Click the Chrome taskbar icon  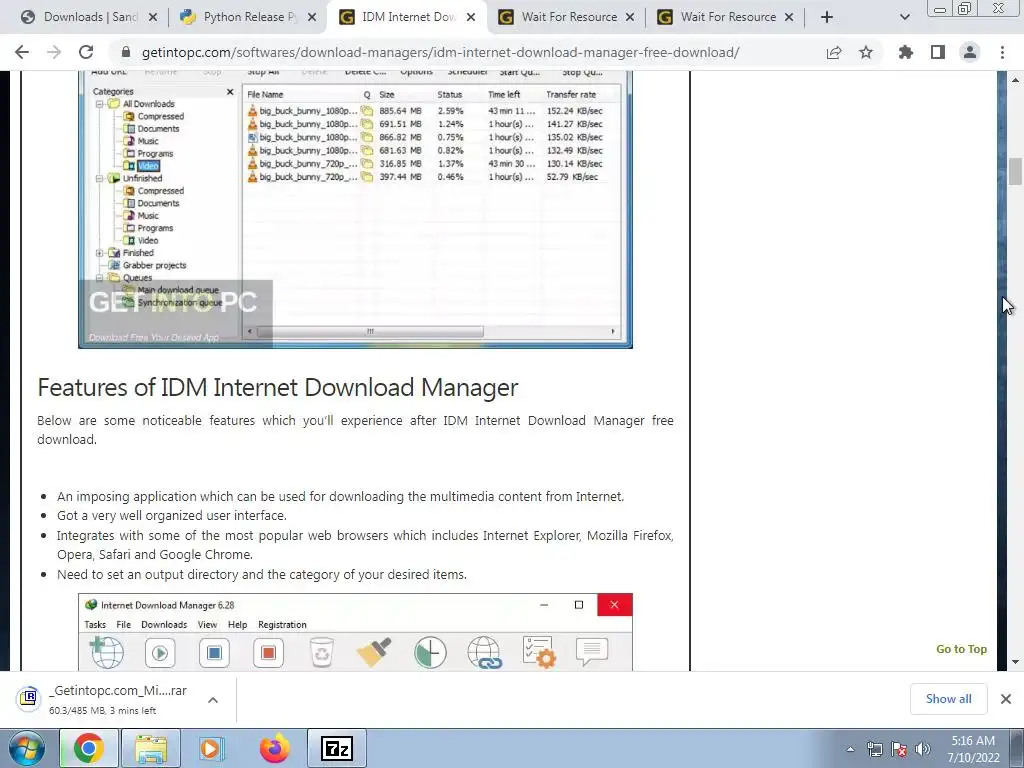89,748
